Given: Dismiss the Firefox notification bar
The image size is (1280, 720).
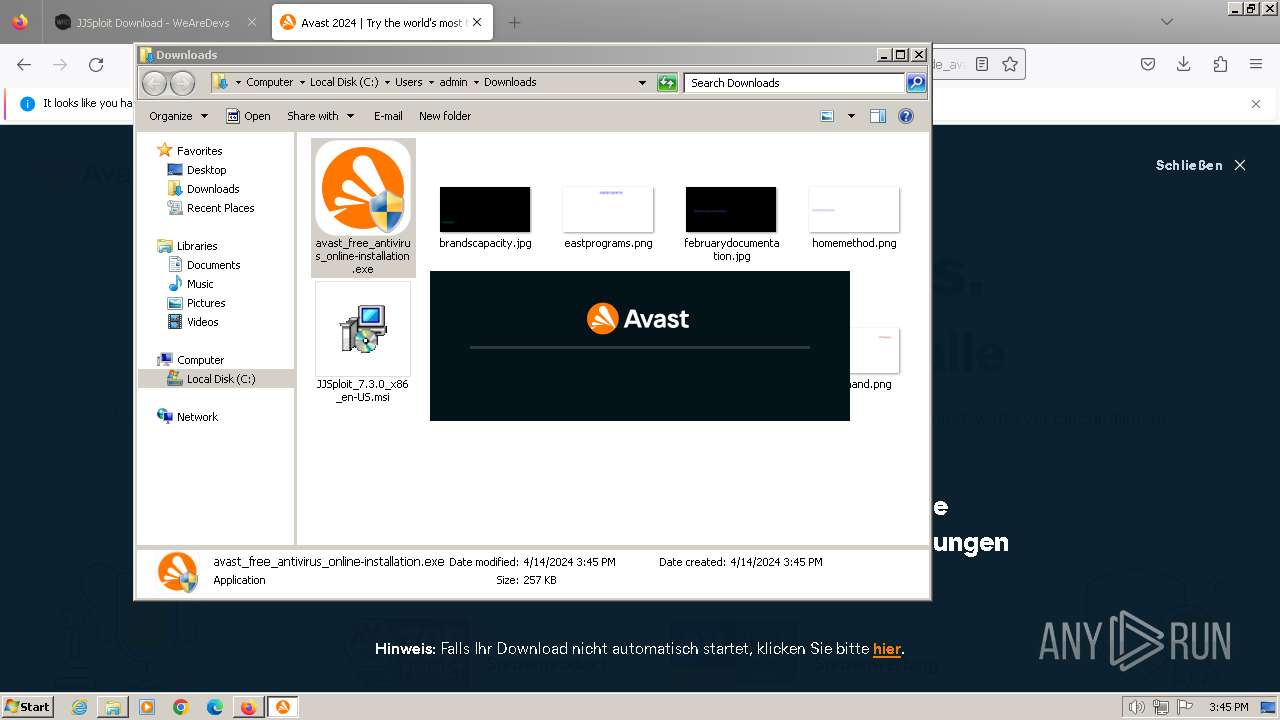Looking at the screenshot, I should coord(1256,103).
